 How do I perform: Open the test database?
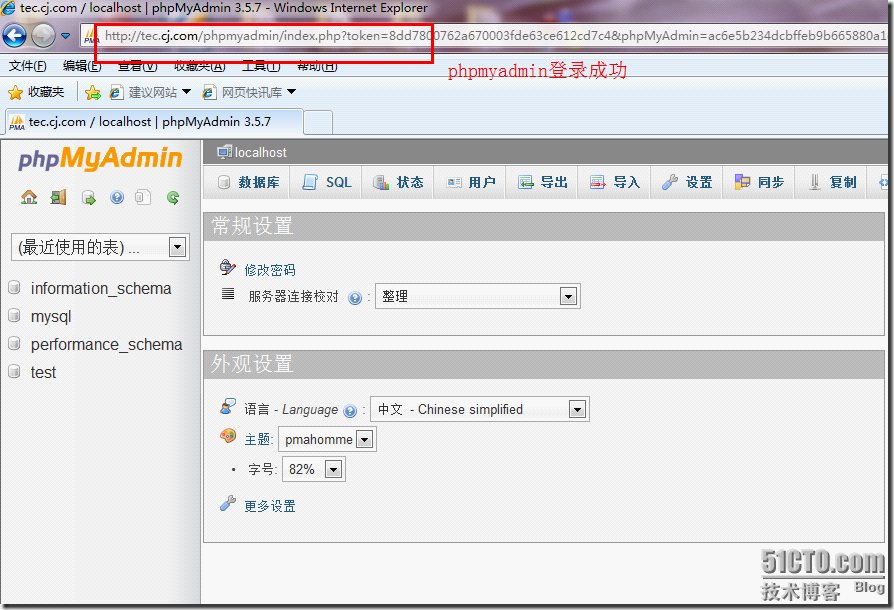click(43, 372)
